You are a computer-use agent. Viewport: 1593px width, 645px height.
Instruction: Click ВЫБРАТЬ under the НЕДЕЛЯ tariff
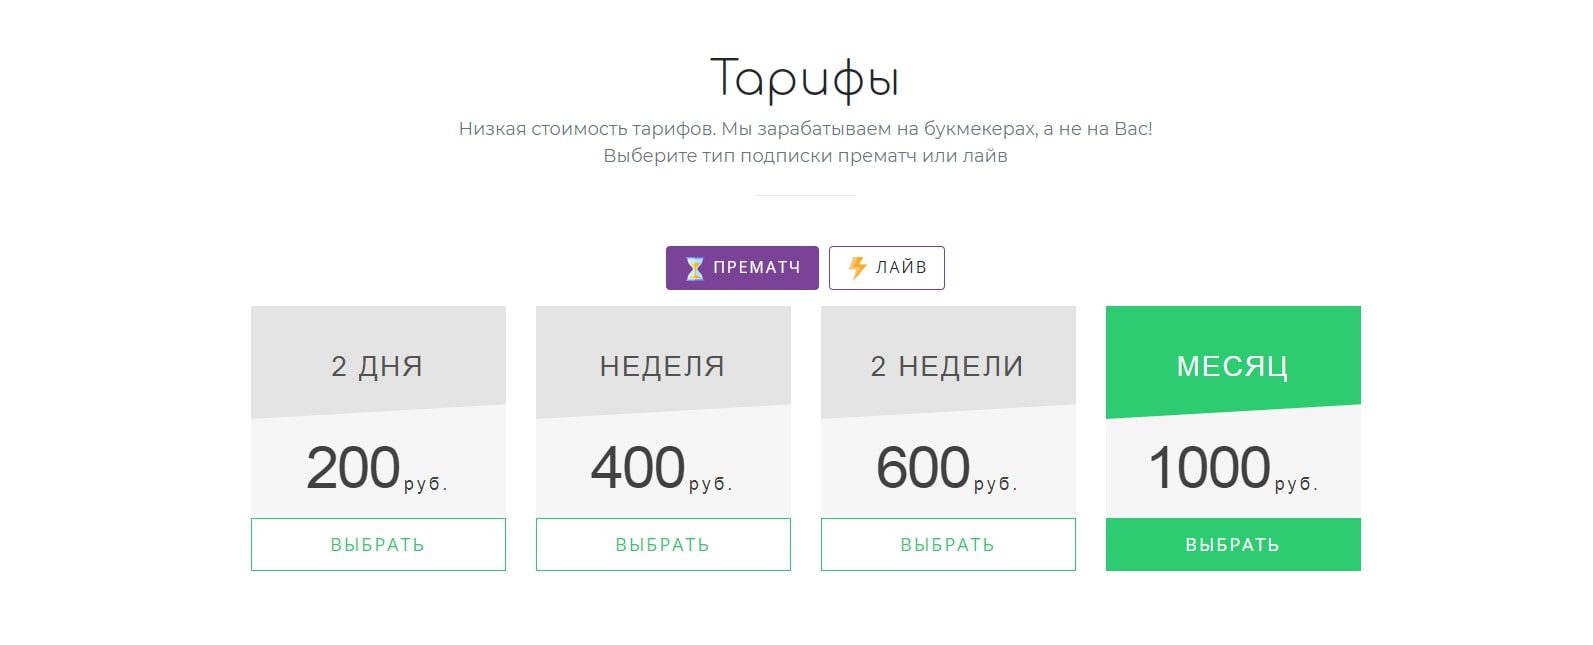click(x=663, y=544)
